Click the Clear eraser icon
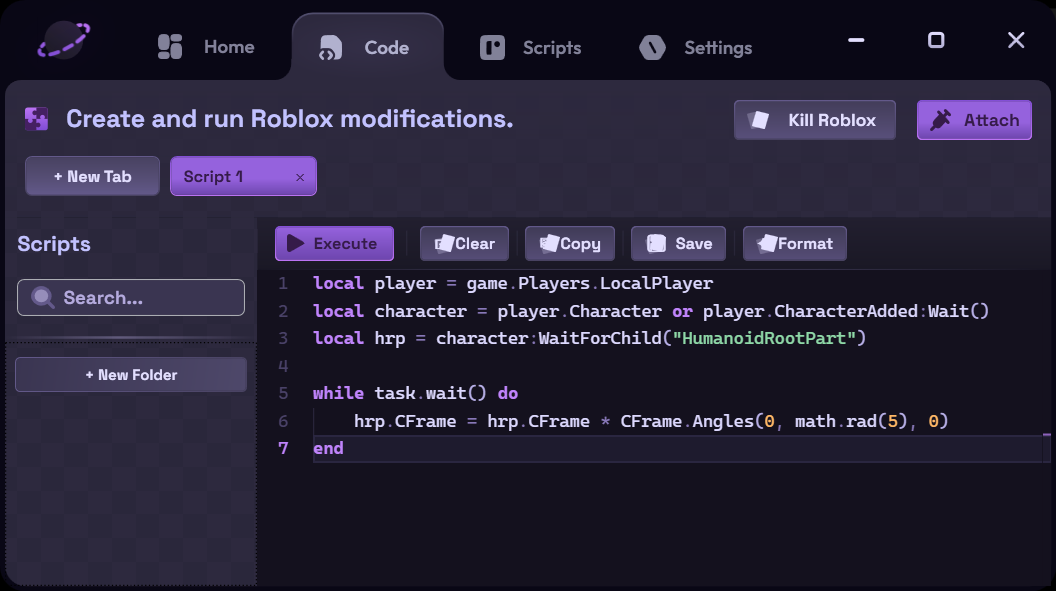Screen dimensions: 1056x591 444,244
